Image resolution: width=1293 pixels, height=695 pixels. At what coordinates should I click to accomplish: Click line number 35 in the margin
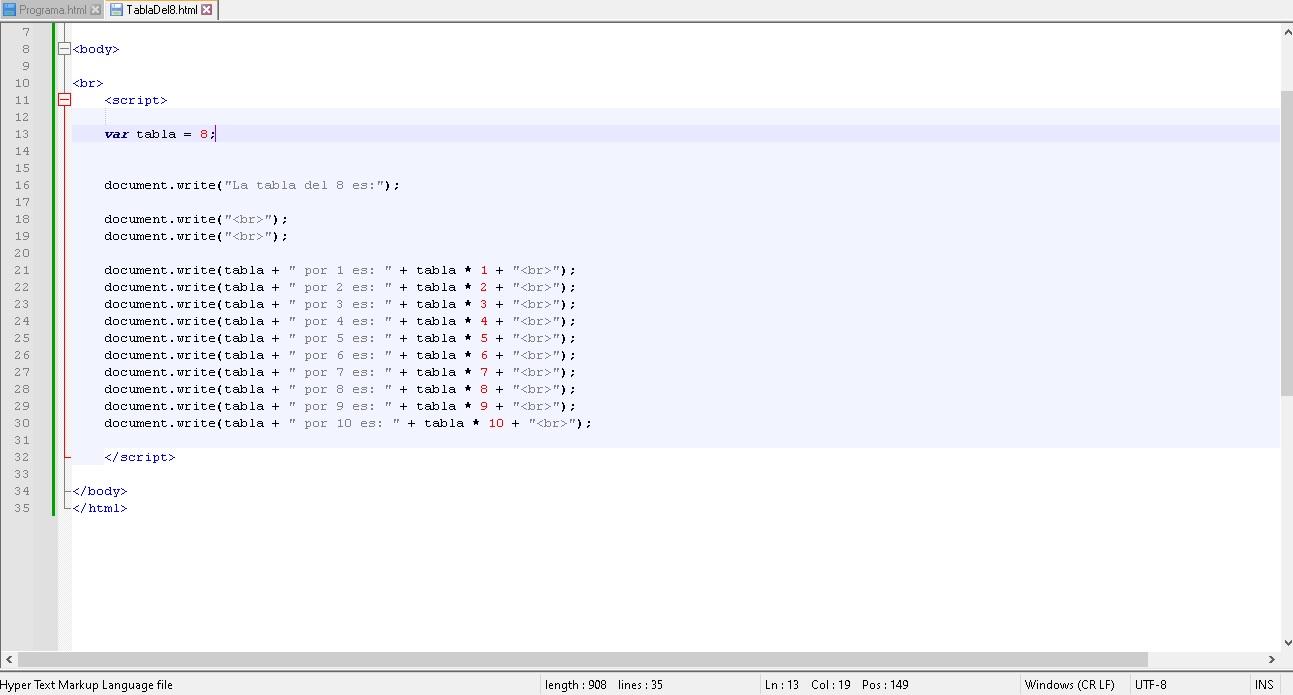22,508
